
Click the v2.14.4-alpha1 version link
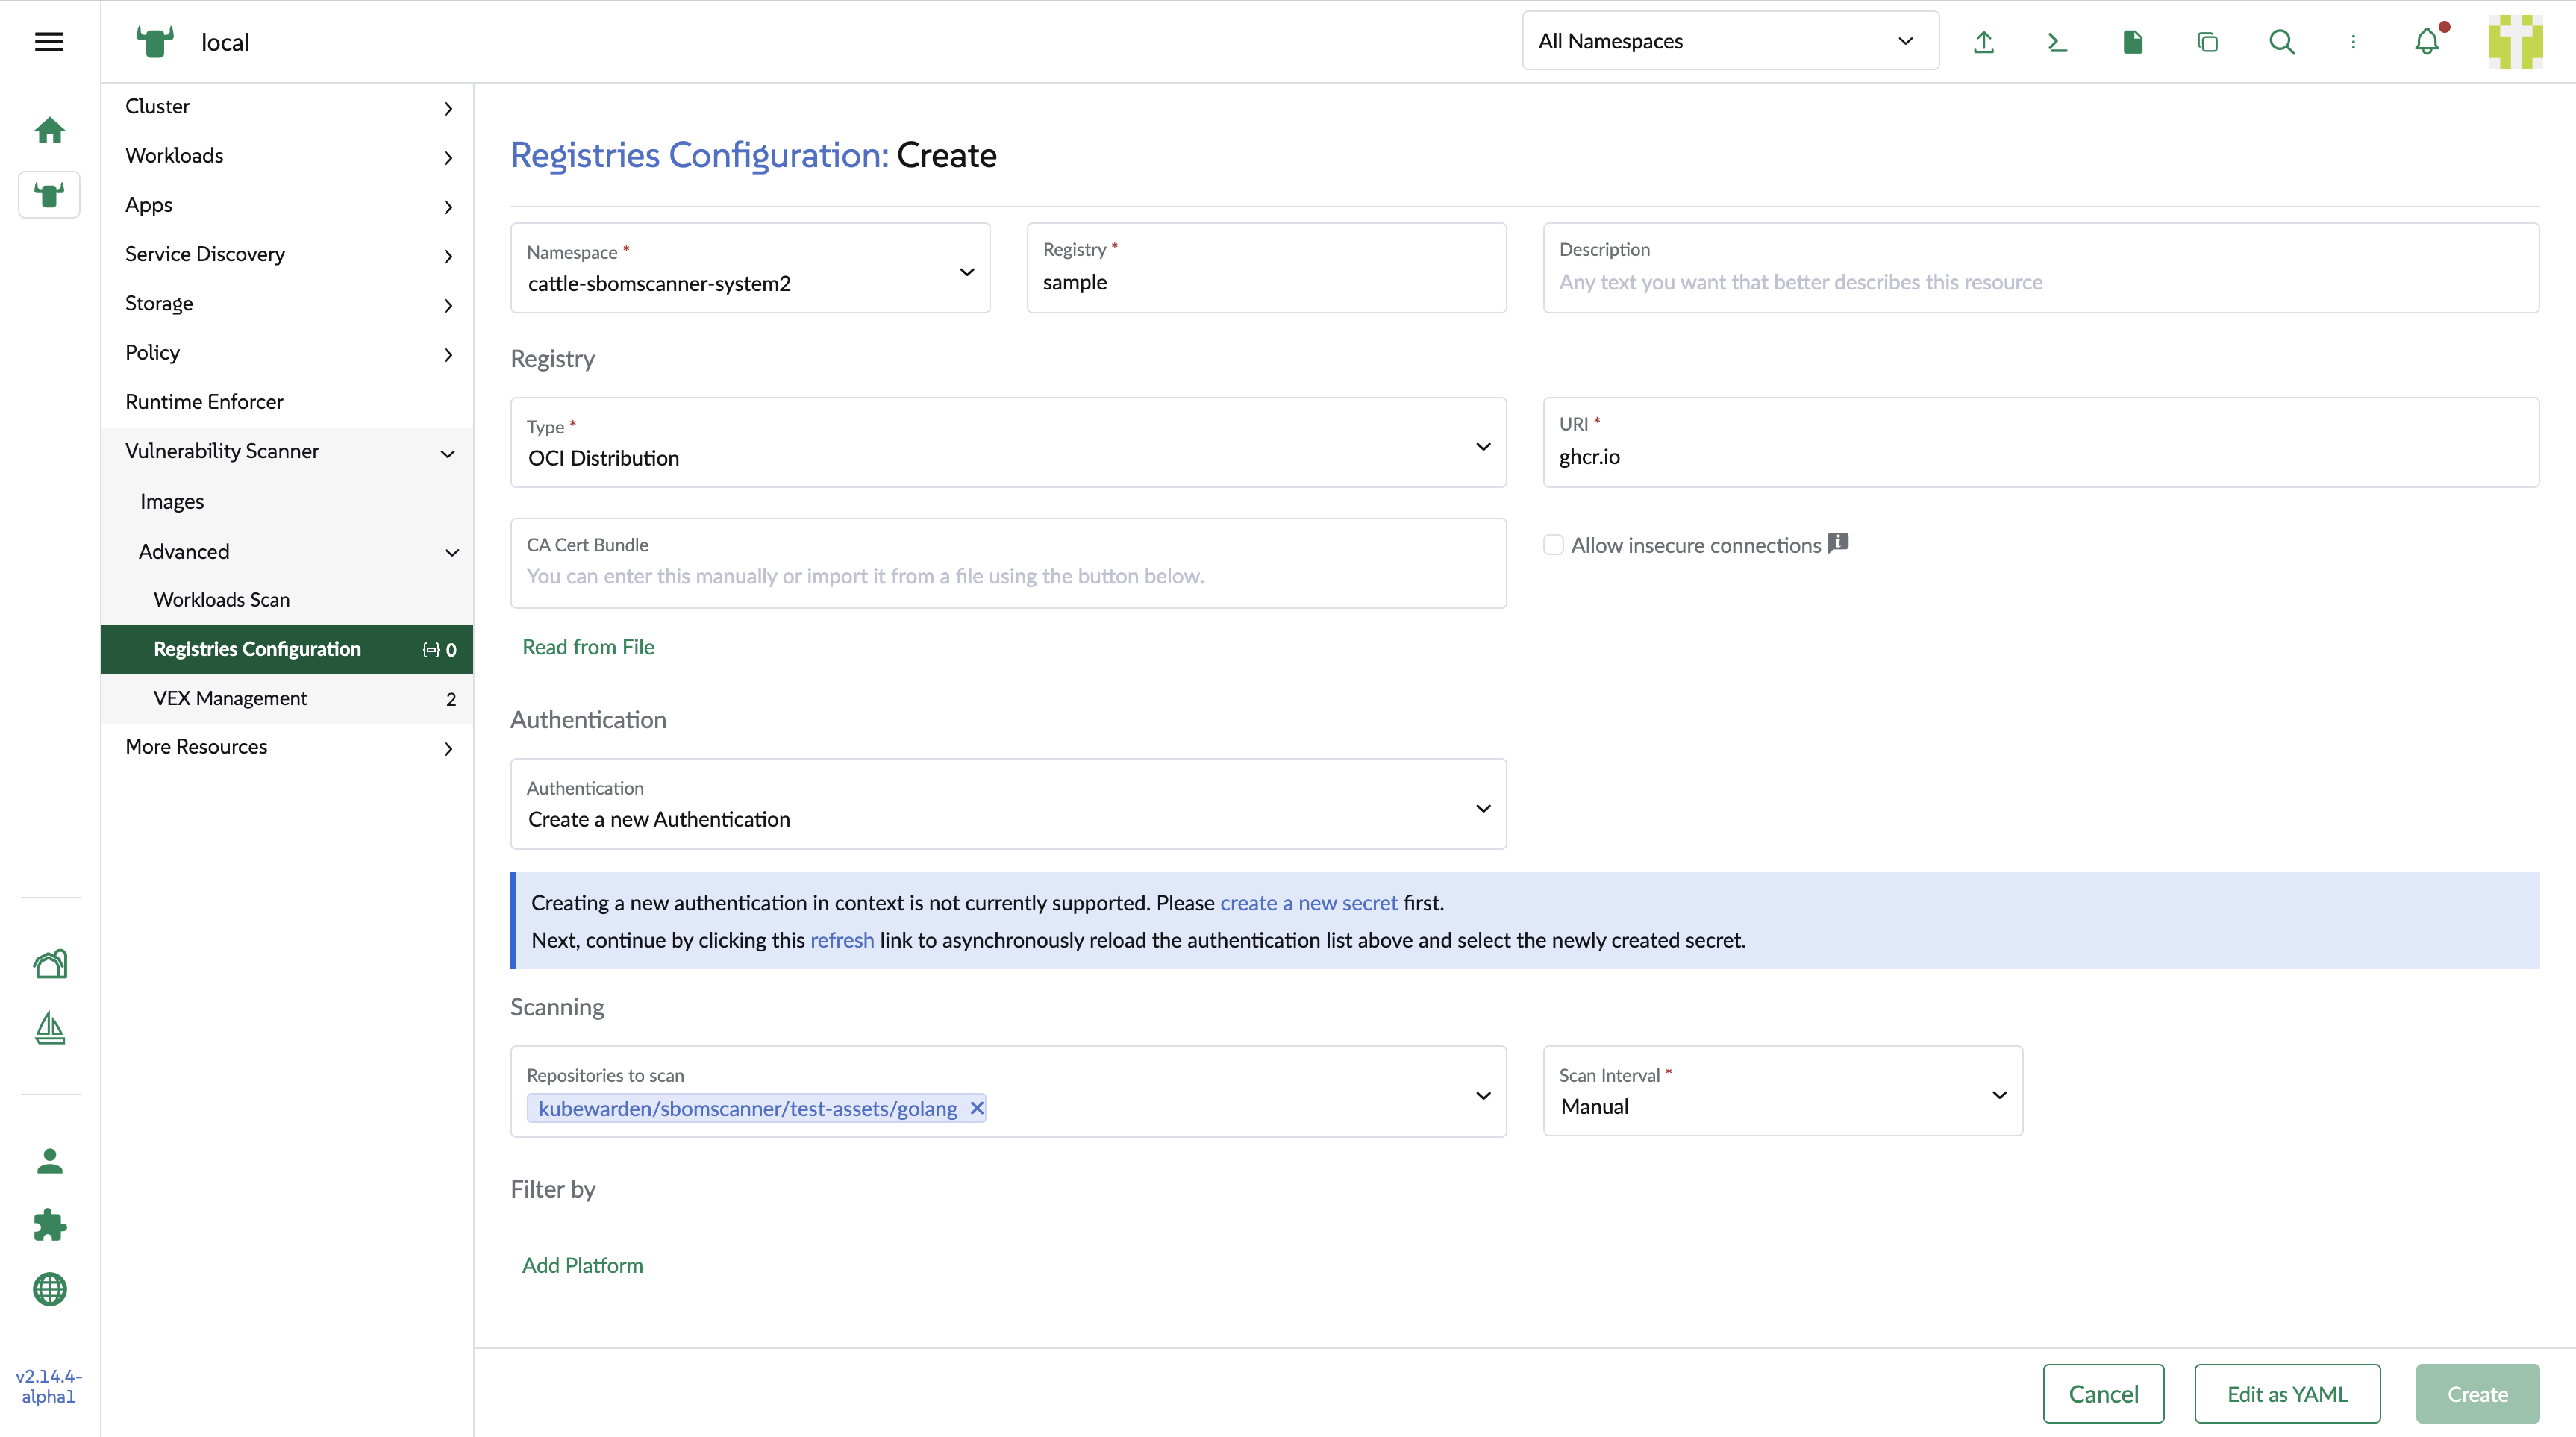(49, 1387)
